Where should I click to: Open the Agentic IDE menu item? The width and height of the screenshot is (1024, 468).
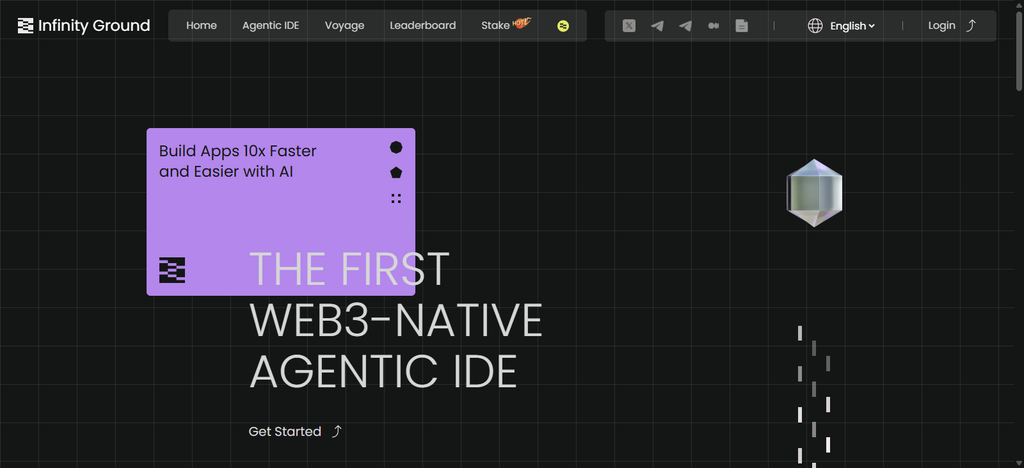point(270,26)
